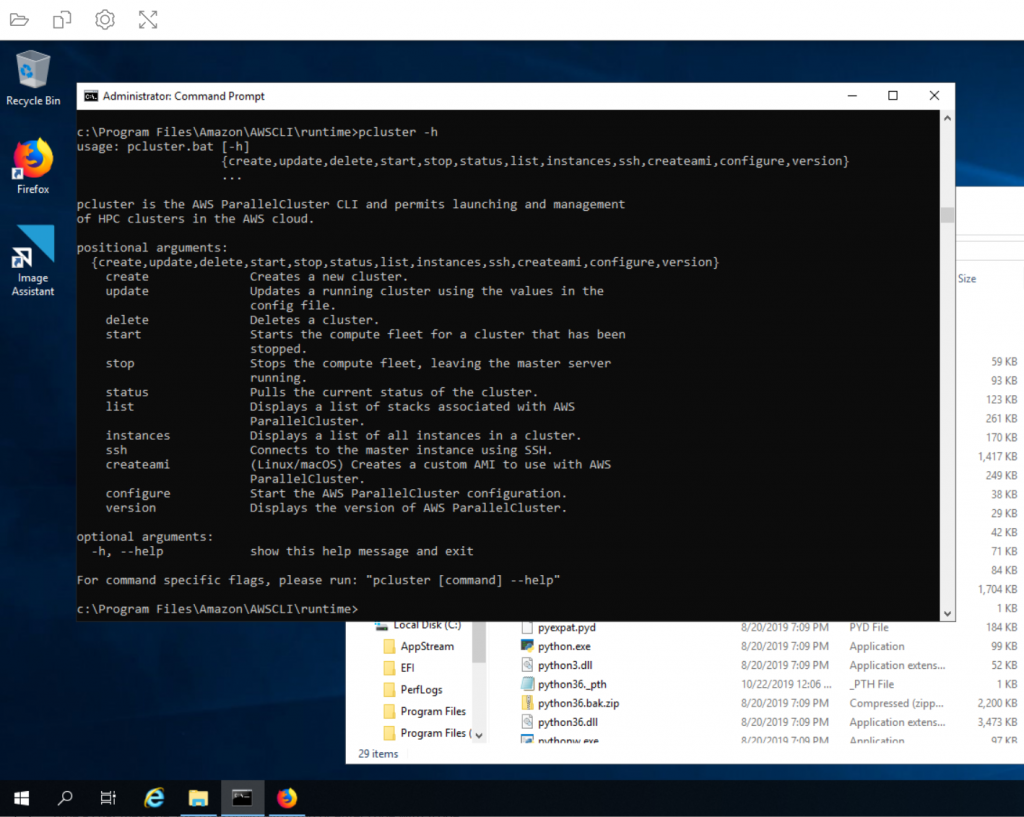Switch to File Explorer from taskbar
Image resolution: width=1024 pixels, height=817 pixels.
198,797
